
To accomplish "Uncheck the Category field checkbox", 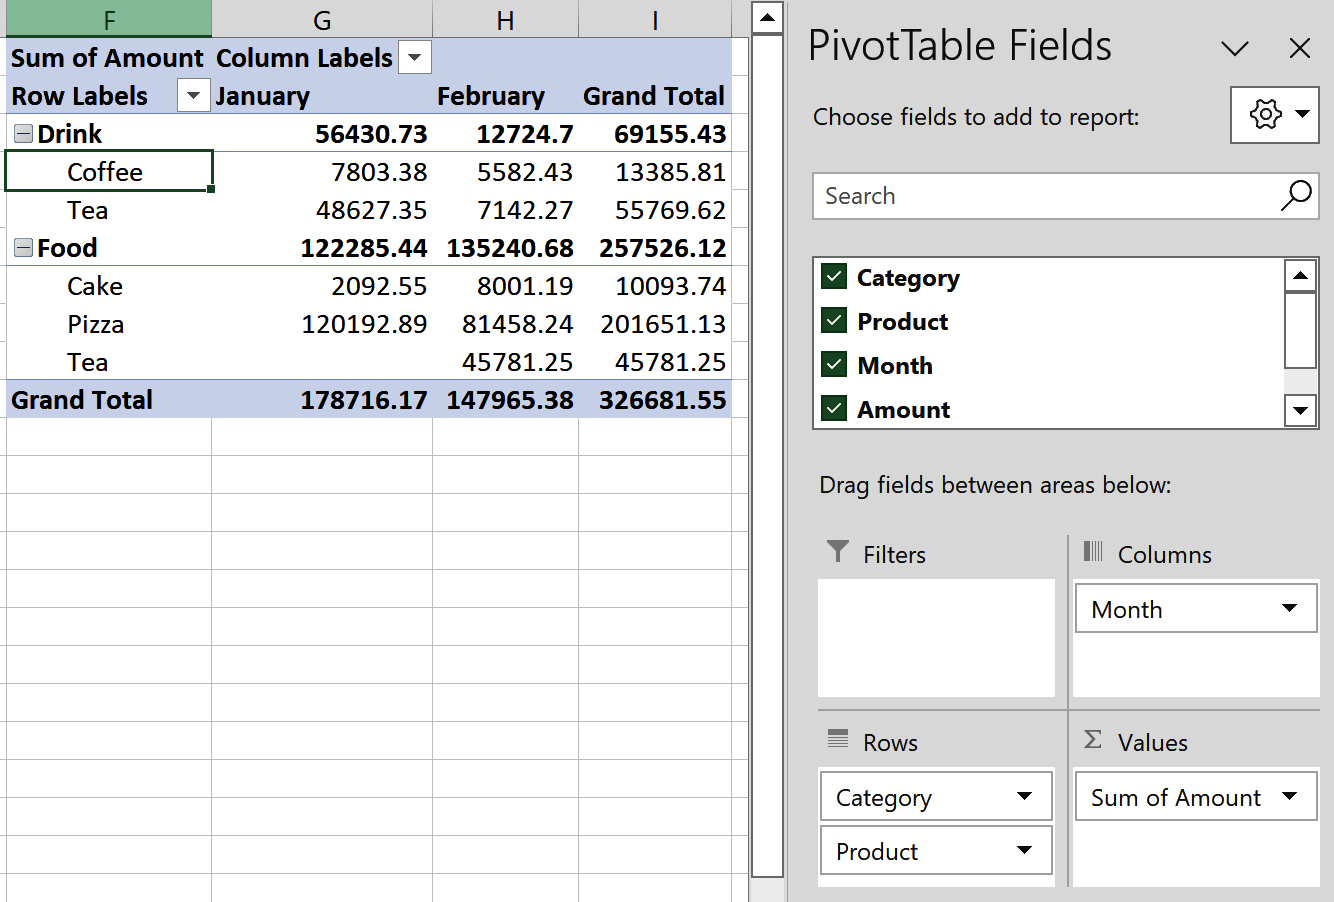I will pyautogui.click(x=834, y=276).
